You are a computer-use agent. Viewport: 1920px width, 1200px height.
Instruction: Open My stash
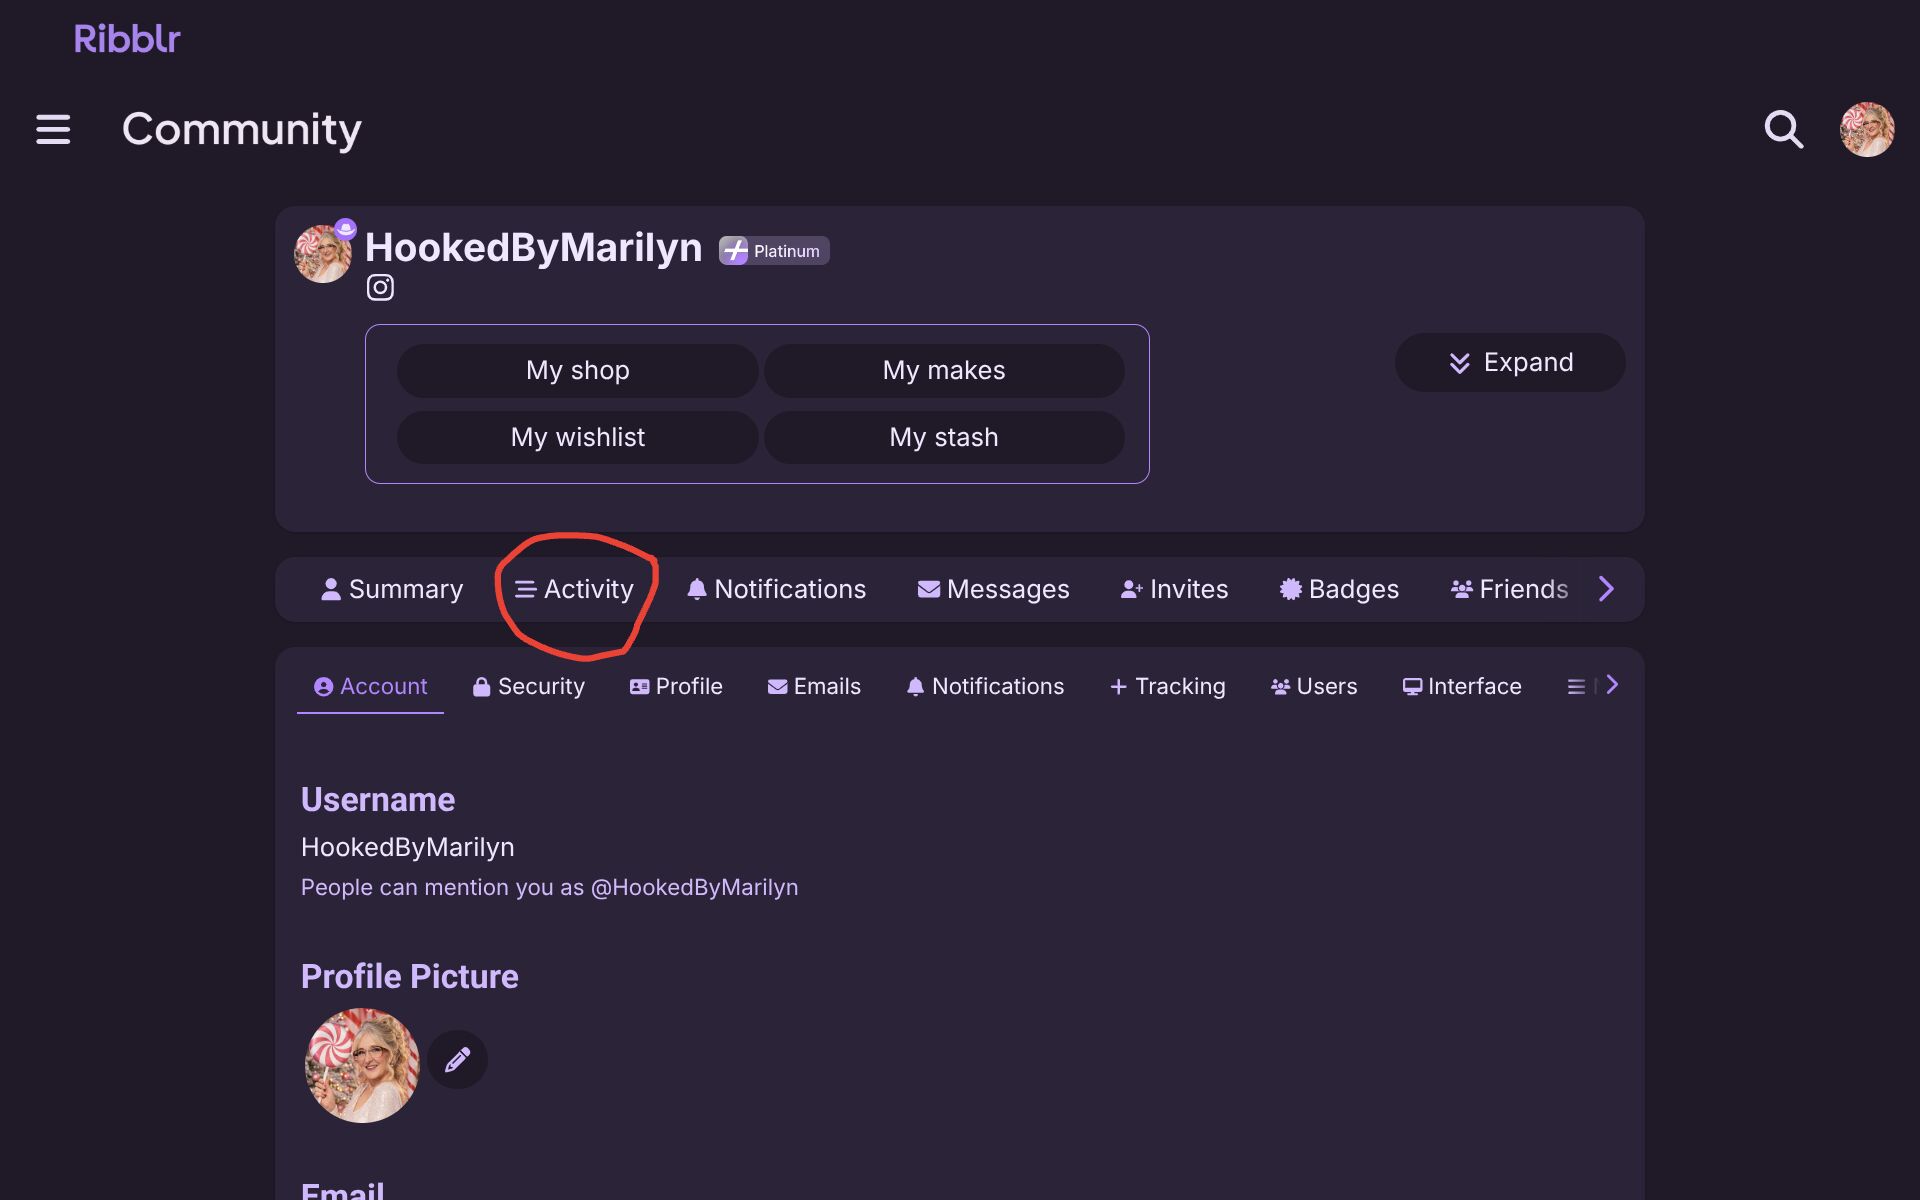(x=943, y=437)
